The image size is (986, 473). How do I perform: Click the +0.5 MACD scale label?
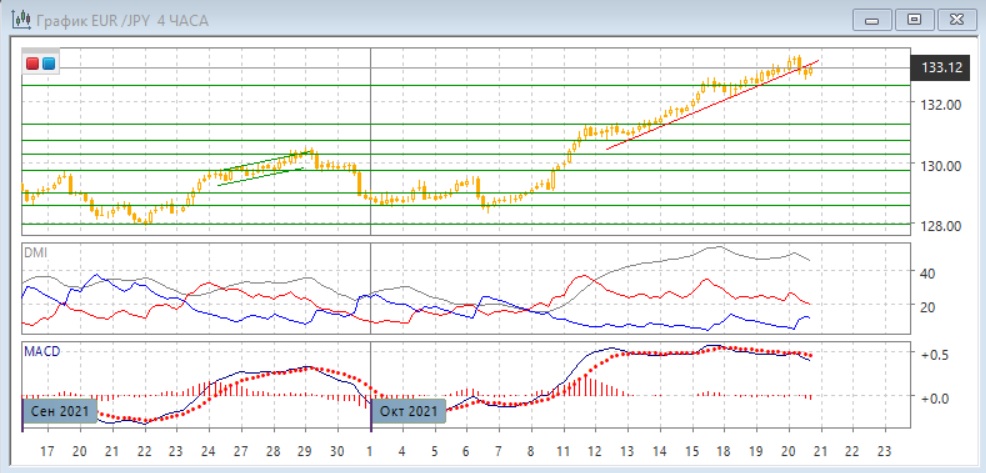coord(933,355)
